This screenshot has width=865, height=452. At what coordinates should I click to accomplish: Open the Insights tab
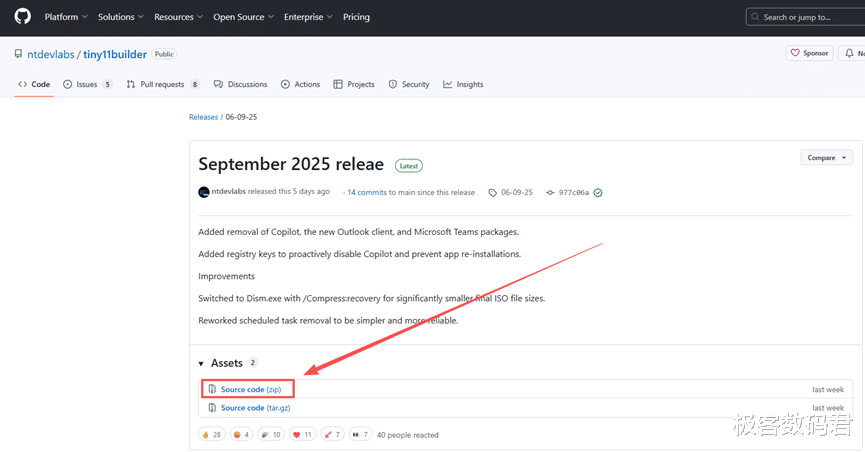(463, 84)
